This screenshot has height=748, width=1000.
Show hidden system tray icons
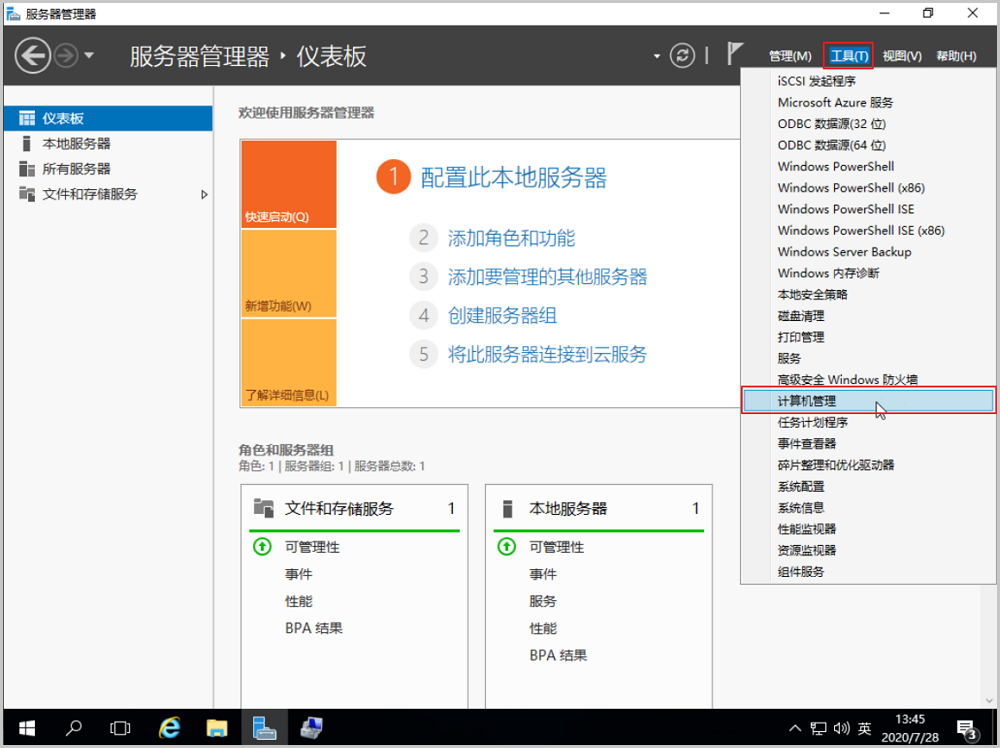click(x=795, y=728)
